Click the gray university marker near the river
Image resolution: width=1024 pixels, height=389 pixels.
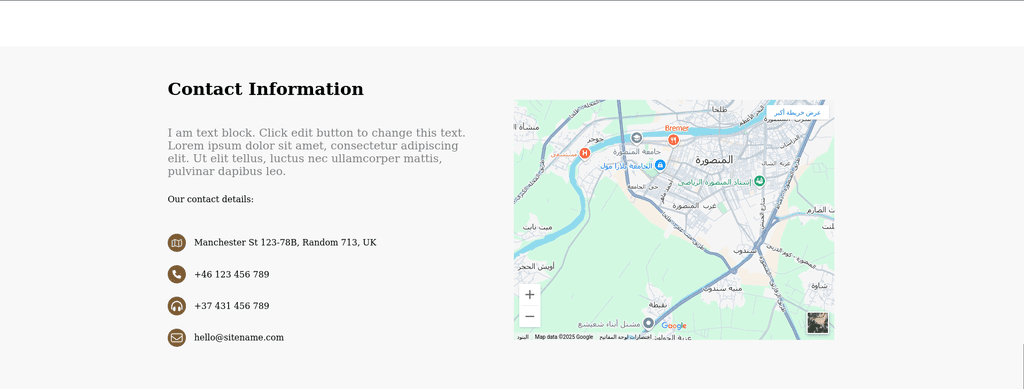coord(637,138)
